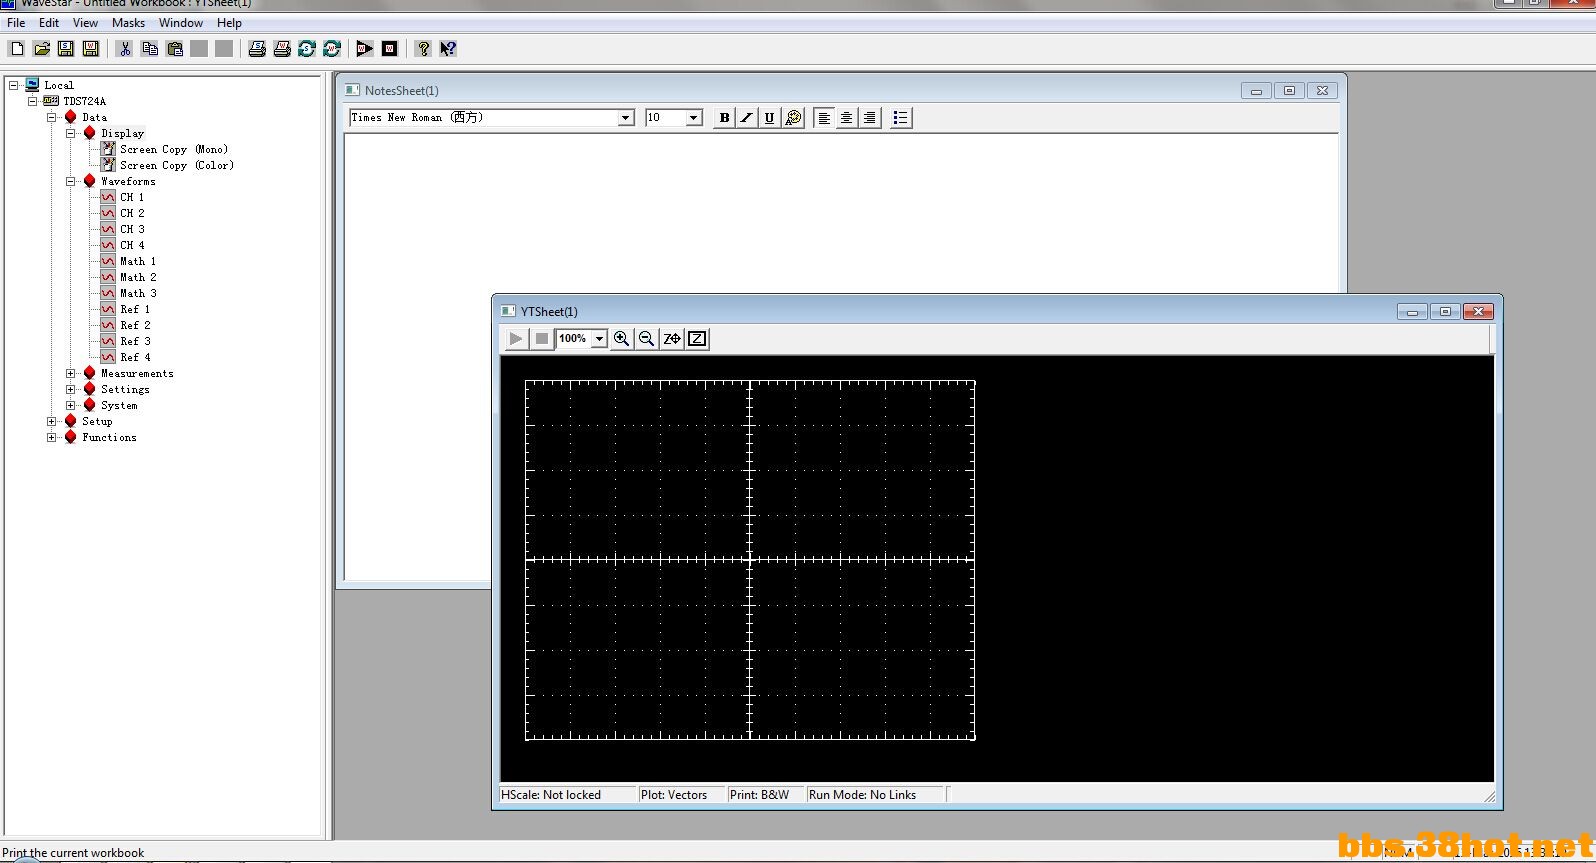The width and height of the screenshot is (1596, 863).
Task: Click the YTSheet graticule plot area
Action: click(750, 560)
